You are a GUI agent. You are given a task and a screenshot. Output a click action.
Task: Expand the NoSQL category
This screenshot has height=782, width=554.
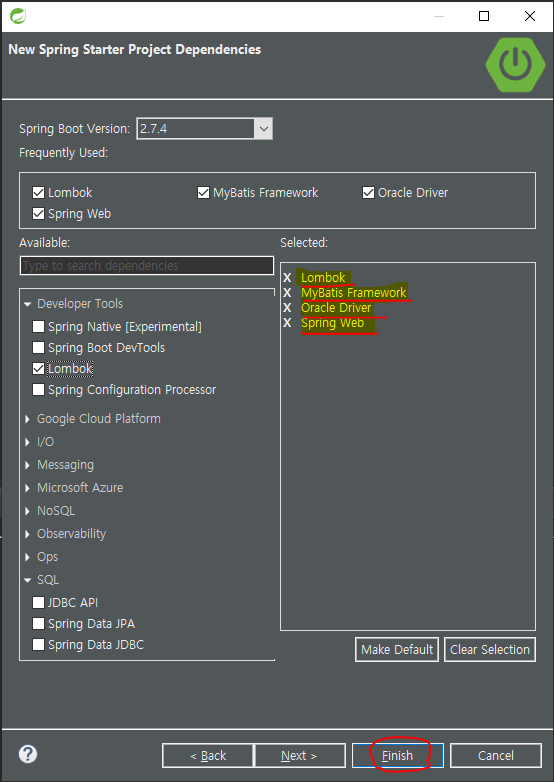[27, 511]
